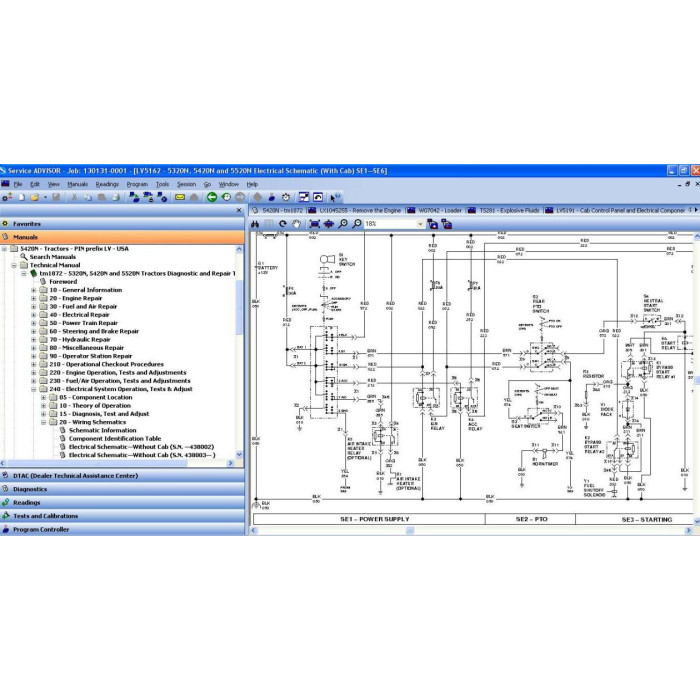Open the File menu

(x=18, y=184)
